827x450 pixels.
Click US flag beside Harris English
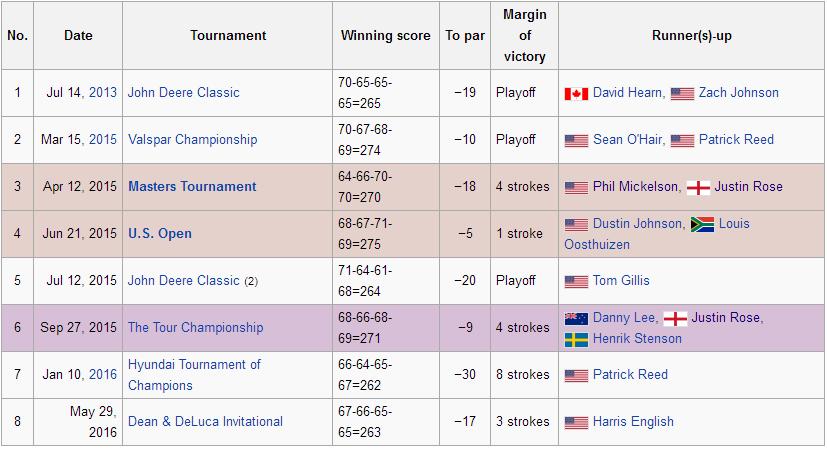pos(576,422)
